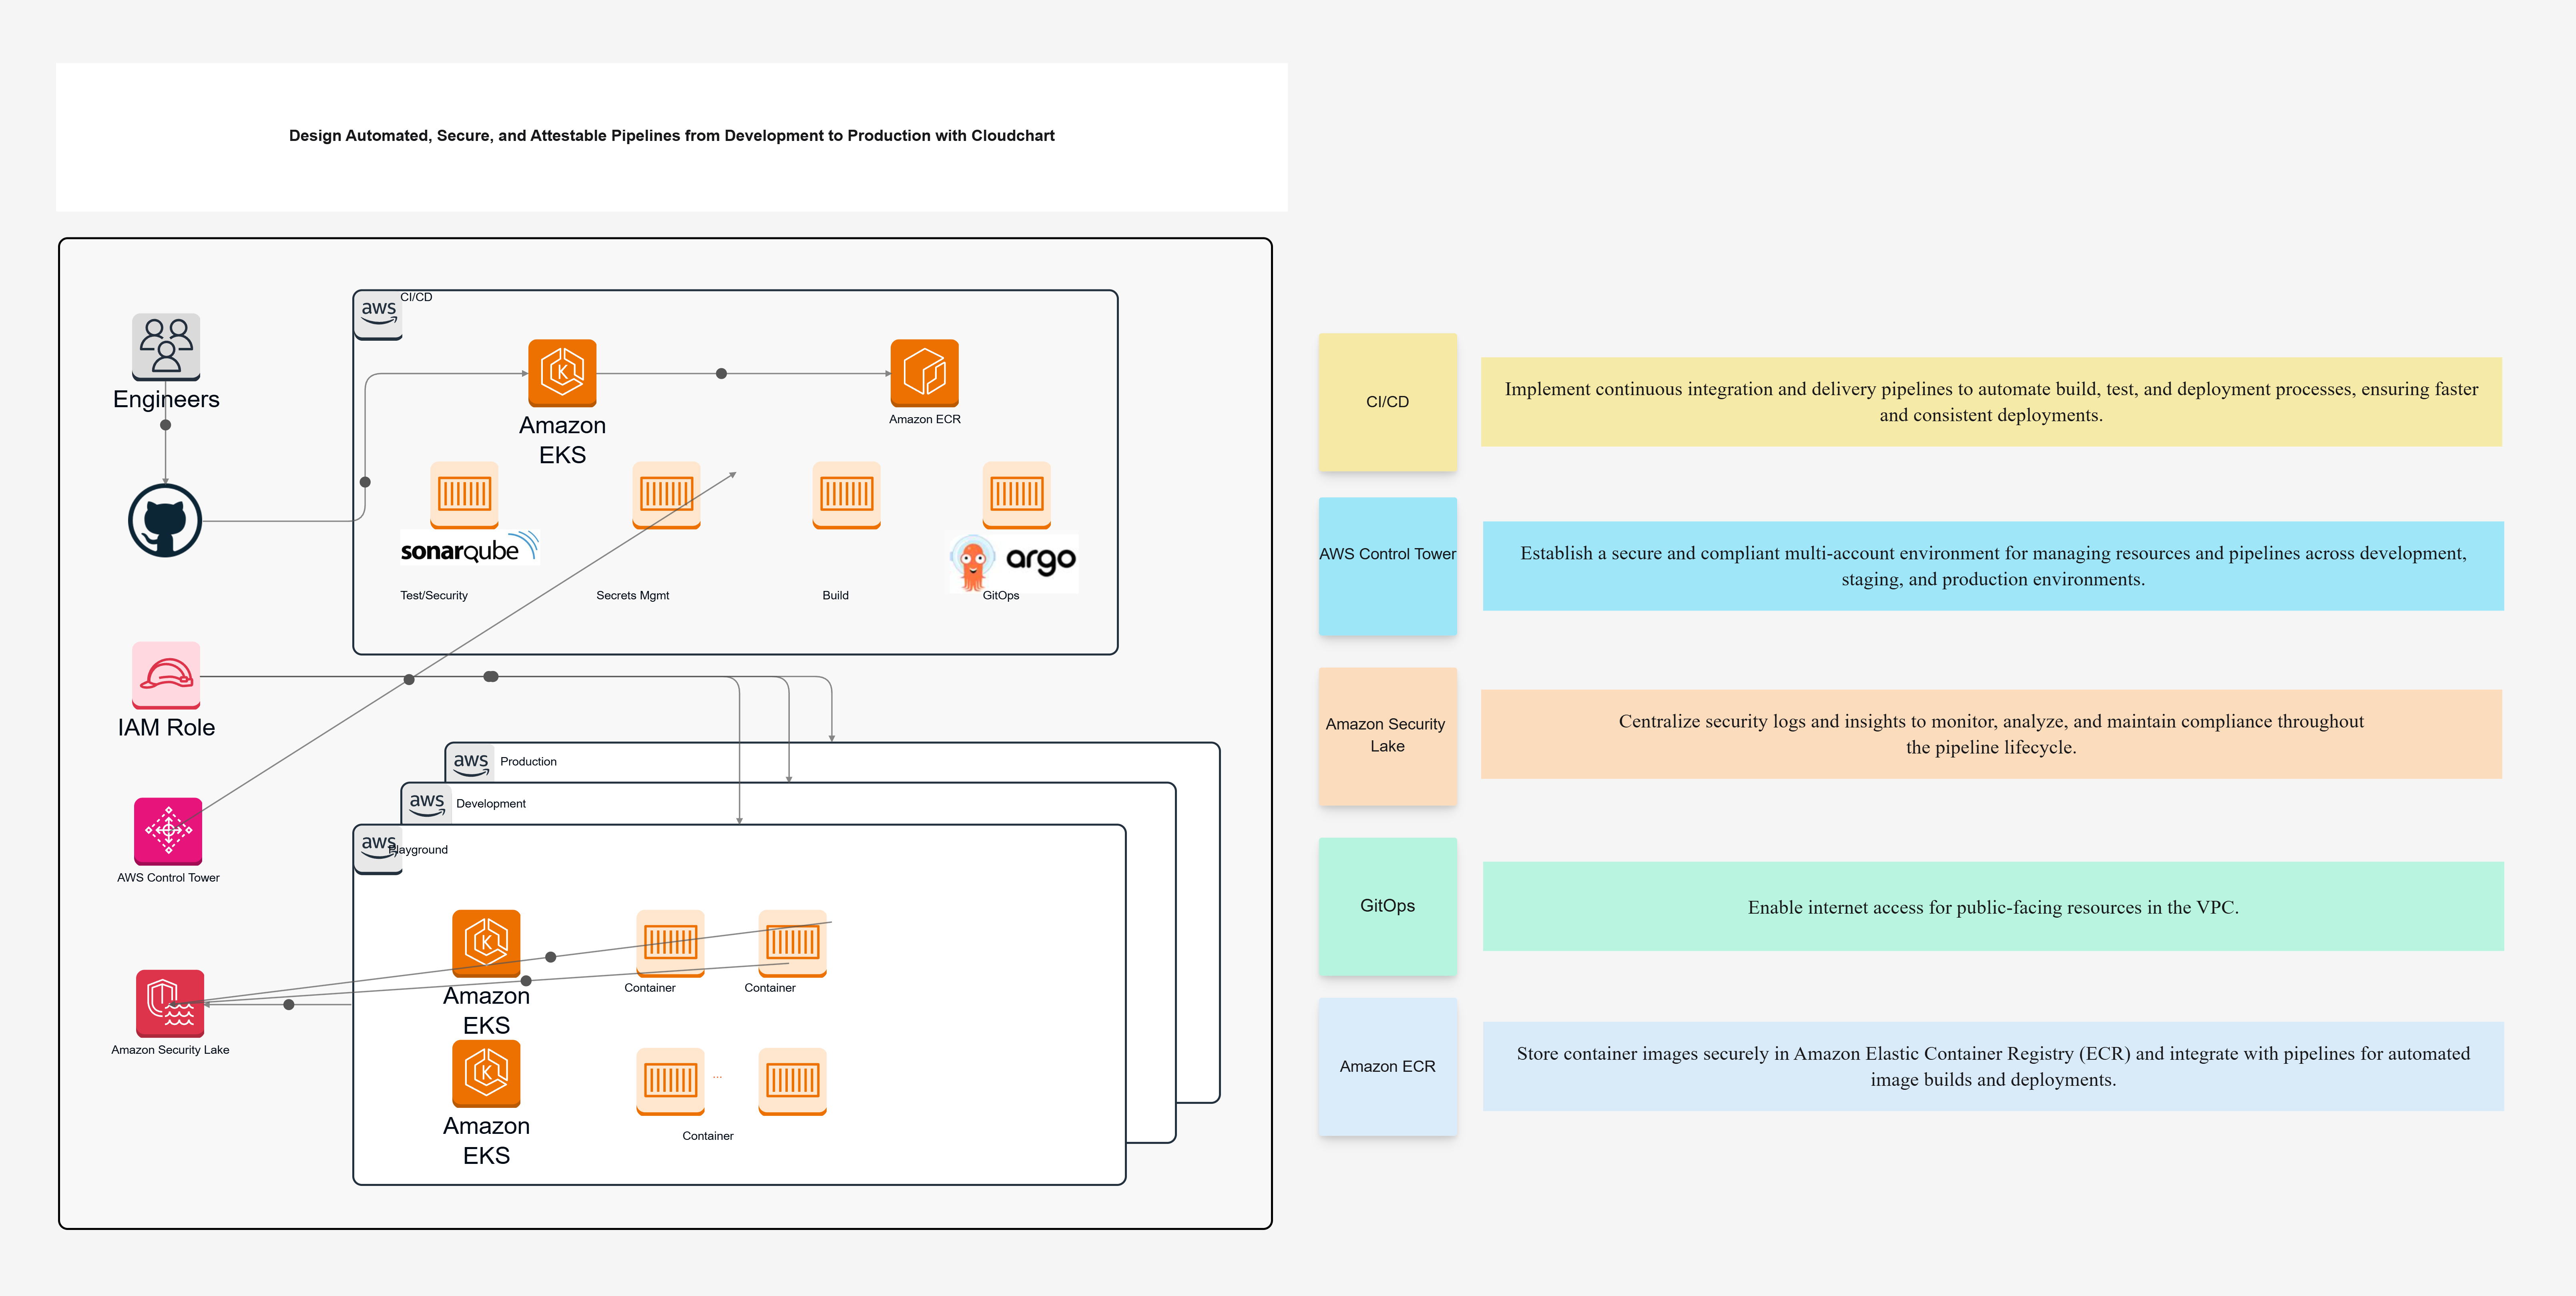Click the Amazon Security Lake icon

pos(170,1003)
